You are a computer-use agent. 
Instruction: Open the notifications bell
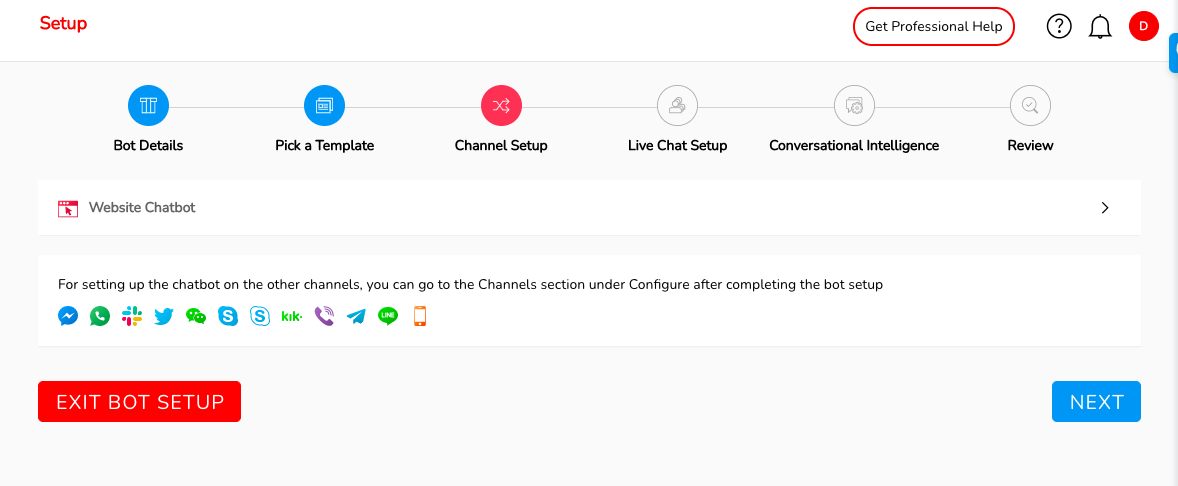1100,27
